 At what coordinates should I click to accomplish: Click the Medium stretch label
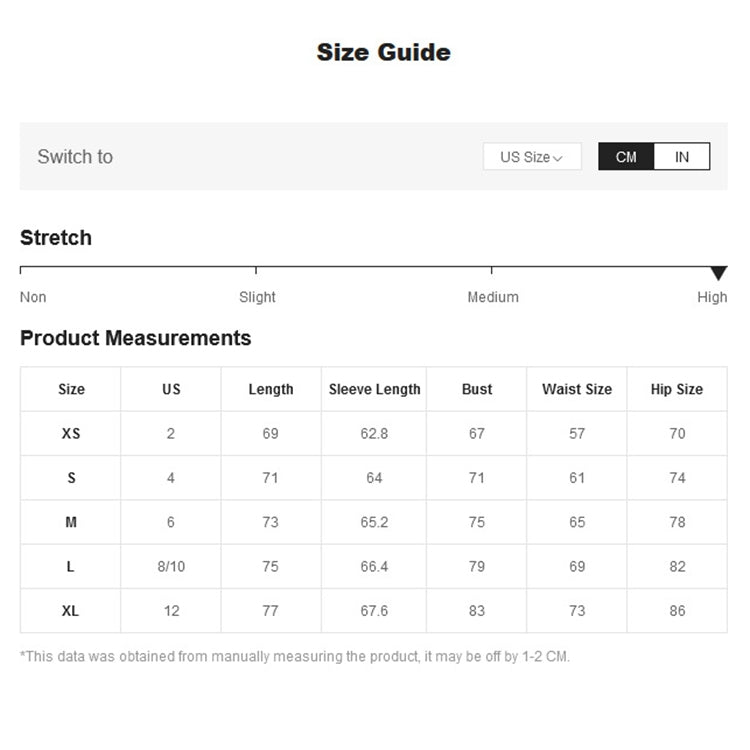pyautogui.click(x=493, y=297)
